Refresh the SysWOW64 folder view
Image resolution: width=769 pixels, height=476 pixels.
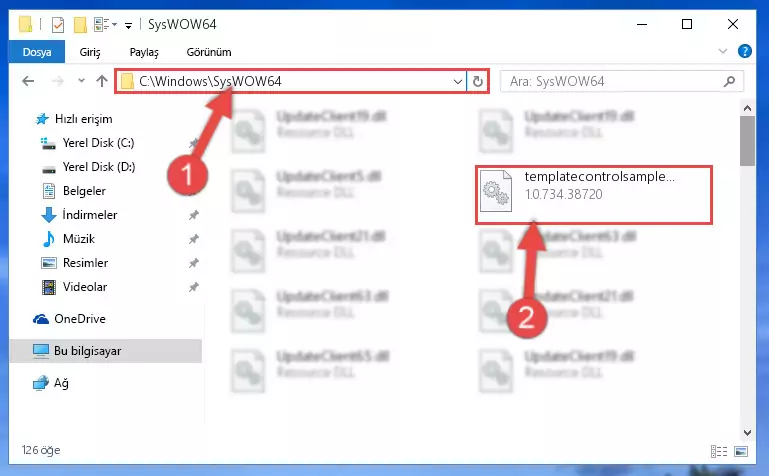click(478, 81)
